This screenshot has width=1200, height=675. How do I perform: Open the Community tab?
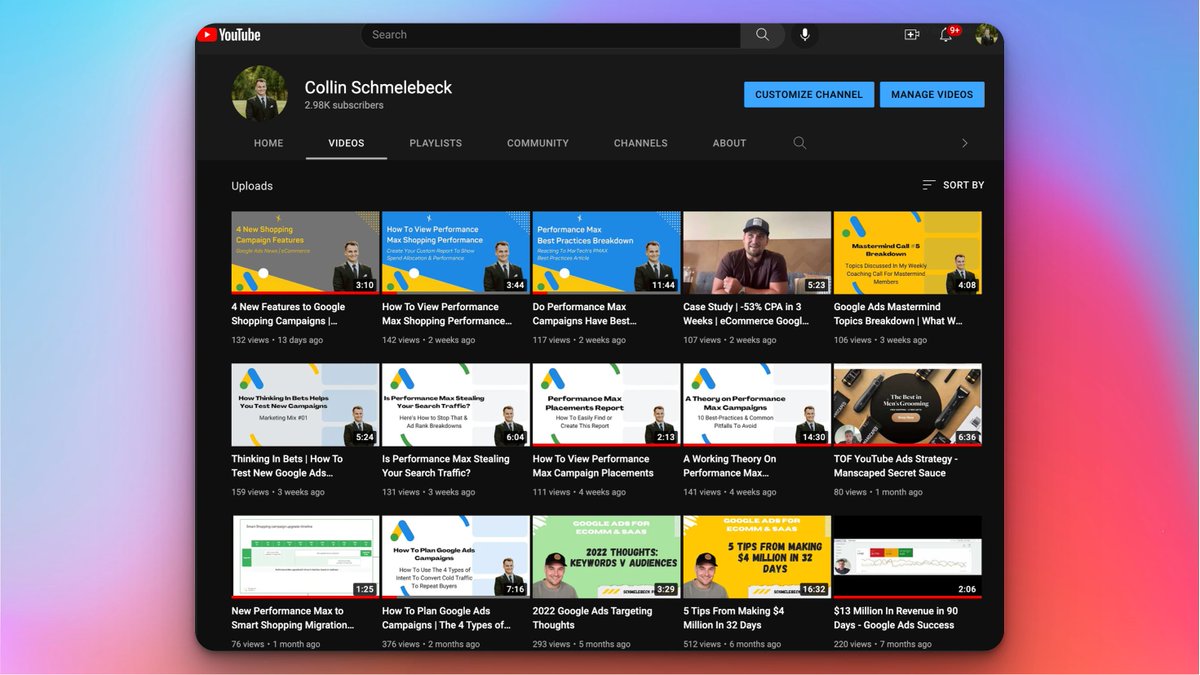(x=538, y=143)
